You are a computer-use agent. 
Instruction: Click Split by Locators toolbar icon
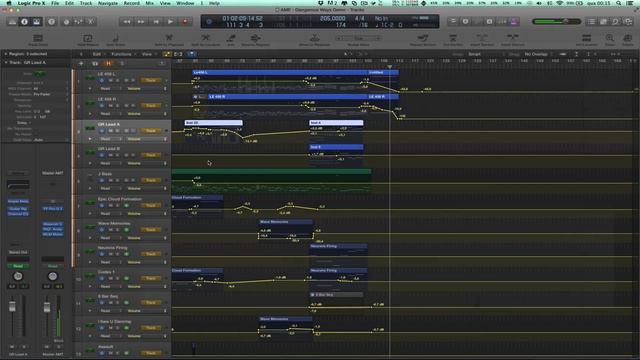pos(205,40)
